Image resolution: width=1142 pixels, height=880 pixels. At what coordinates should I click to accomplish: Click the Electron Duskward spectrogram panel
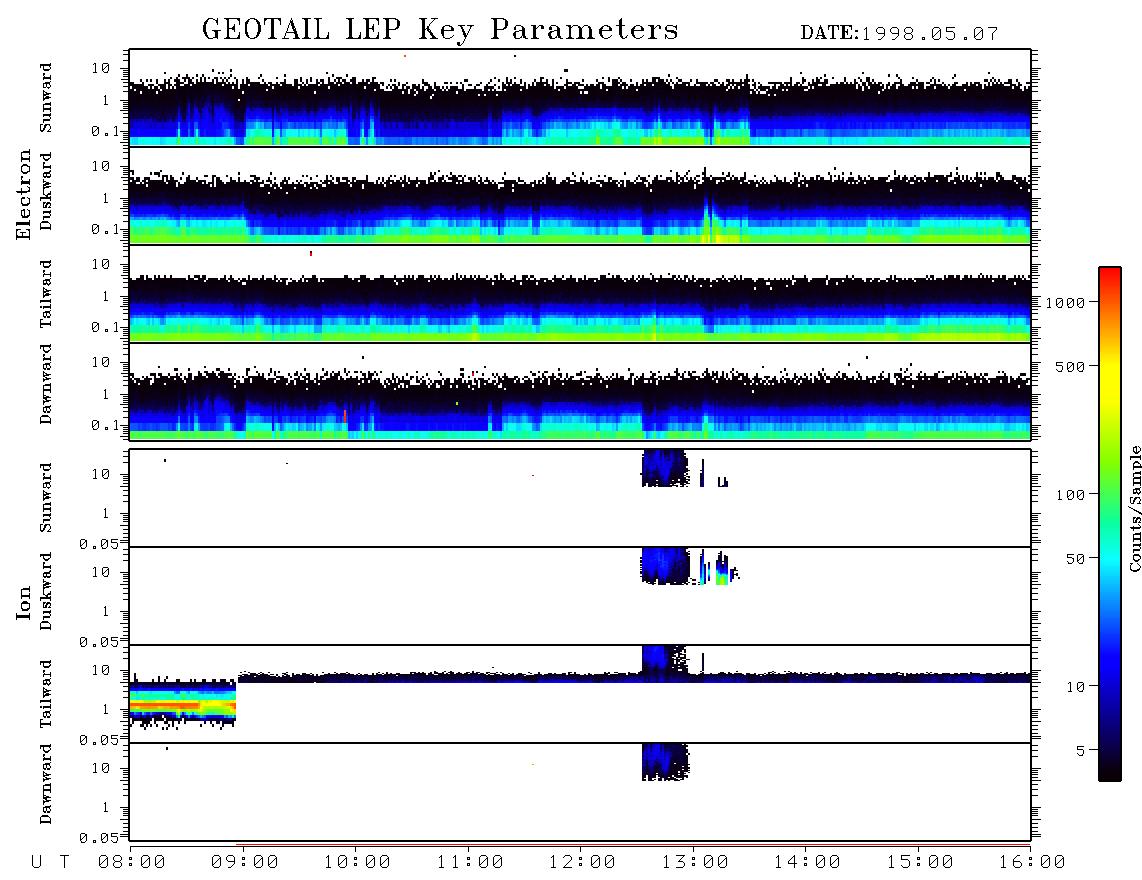(x=580, y=195)
